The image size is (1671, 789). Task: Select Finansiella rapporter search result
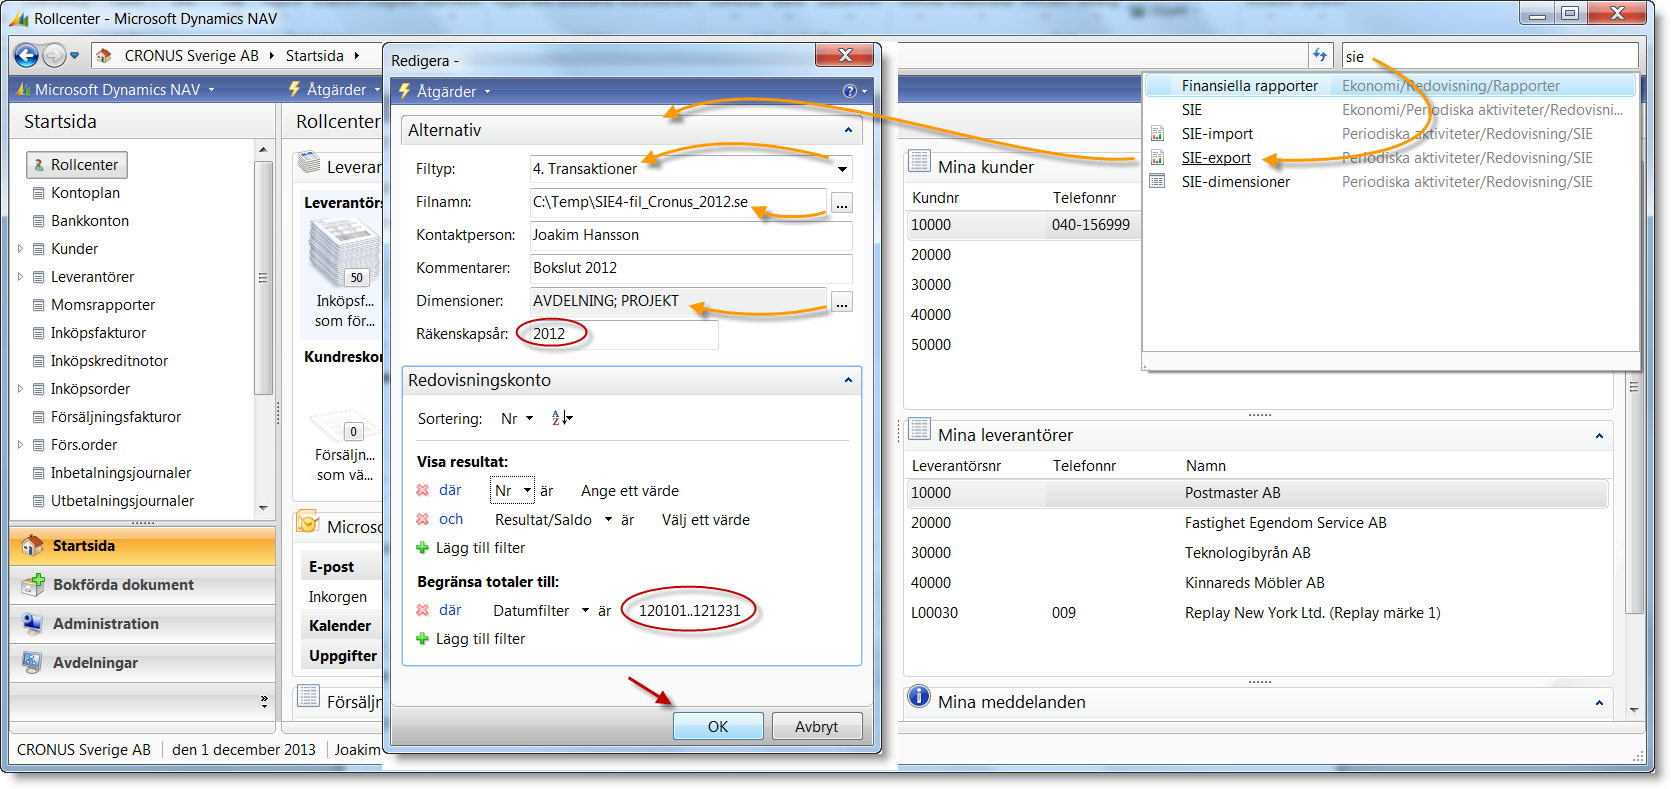pos(1249,86)
